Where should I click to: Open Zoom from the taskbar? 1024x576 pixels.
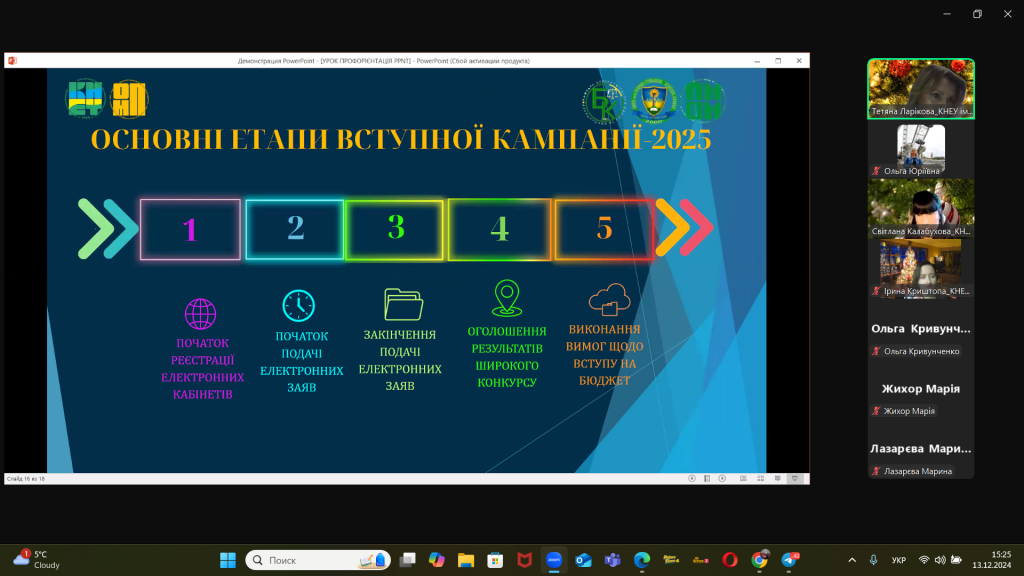pos(553,560)
